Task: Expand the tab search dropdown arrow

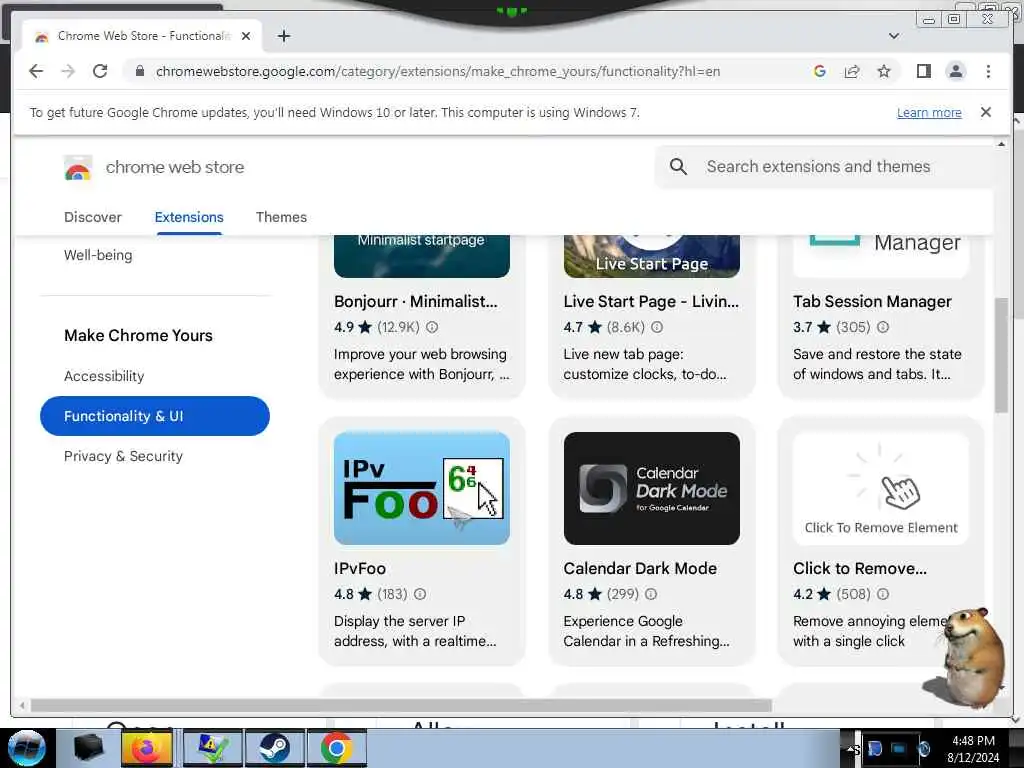Action: 894,36
